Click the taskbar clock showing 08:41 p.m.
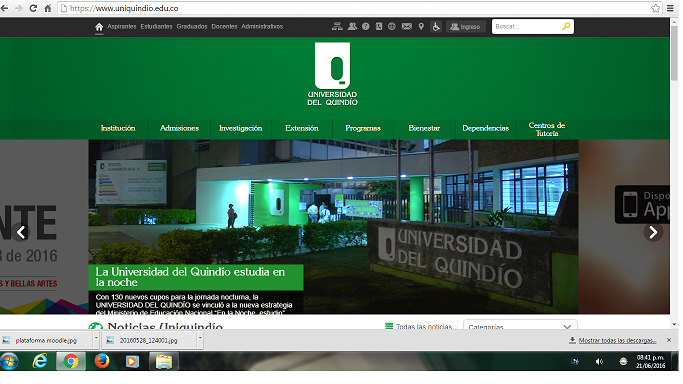The height and width of the screenshot is (384, 683). pos(650,361)
